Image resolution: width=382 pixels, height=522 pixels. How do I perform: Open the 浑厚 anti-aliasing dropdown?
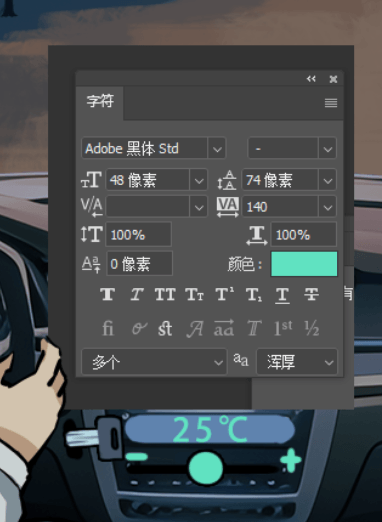click(x=297, y=362)
